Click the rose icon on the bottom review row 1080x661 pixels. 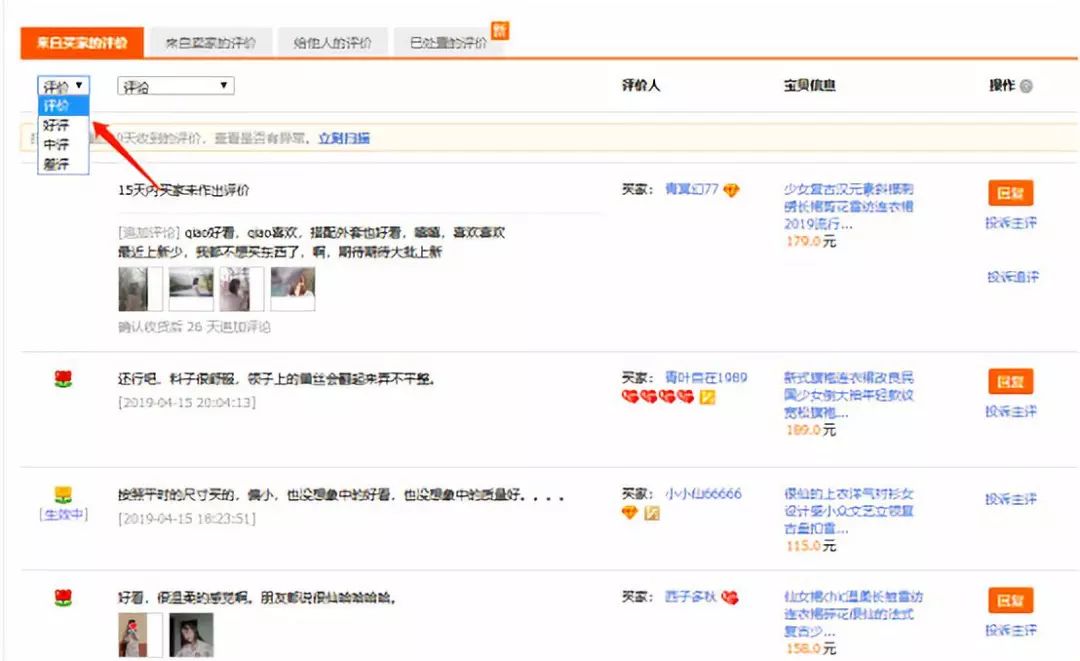(x=62, y=597)
